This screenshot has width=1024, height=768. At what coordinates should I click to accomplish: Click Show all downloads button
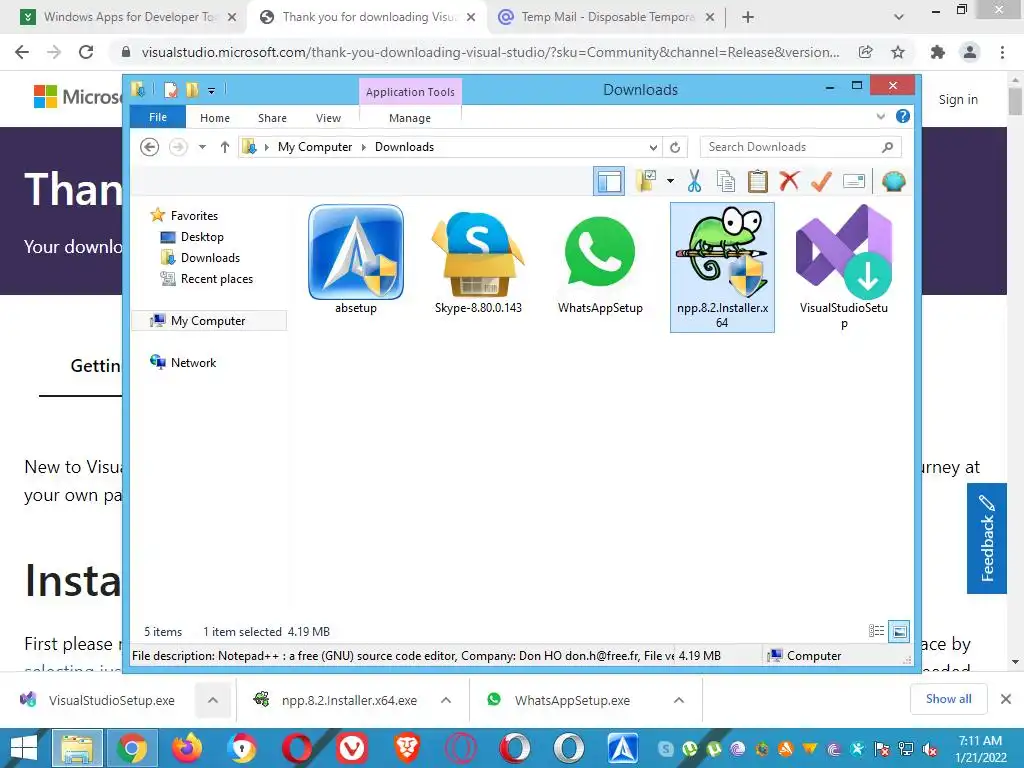click(x=948, y=699)
